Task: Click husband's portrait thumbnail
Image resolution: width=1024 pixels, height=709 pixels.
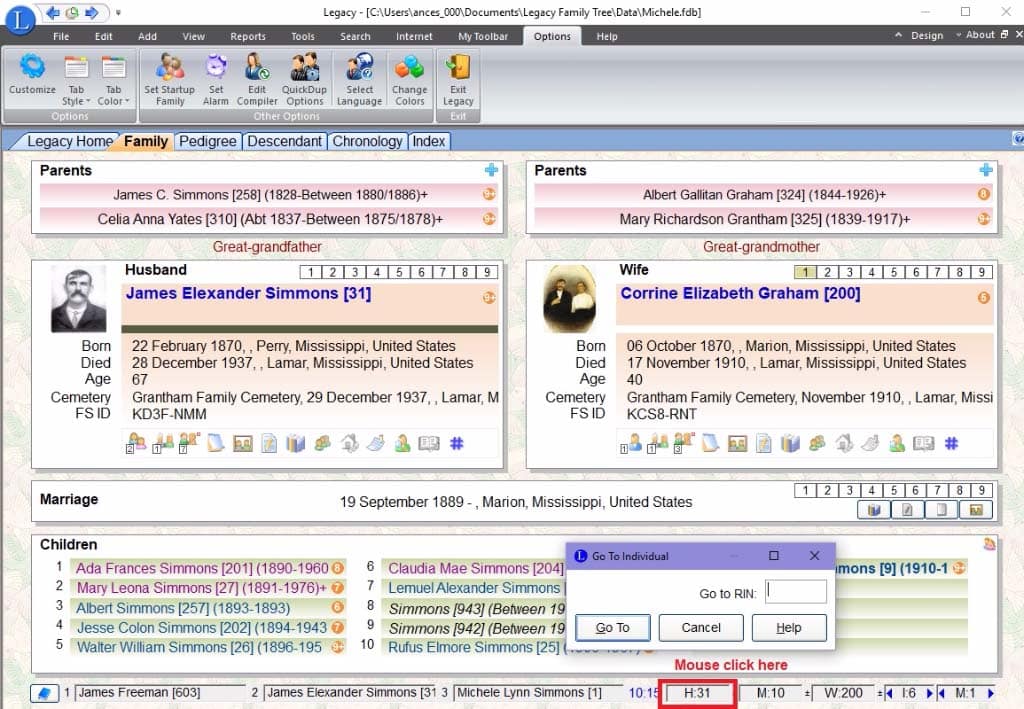Action: point(79,300)
